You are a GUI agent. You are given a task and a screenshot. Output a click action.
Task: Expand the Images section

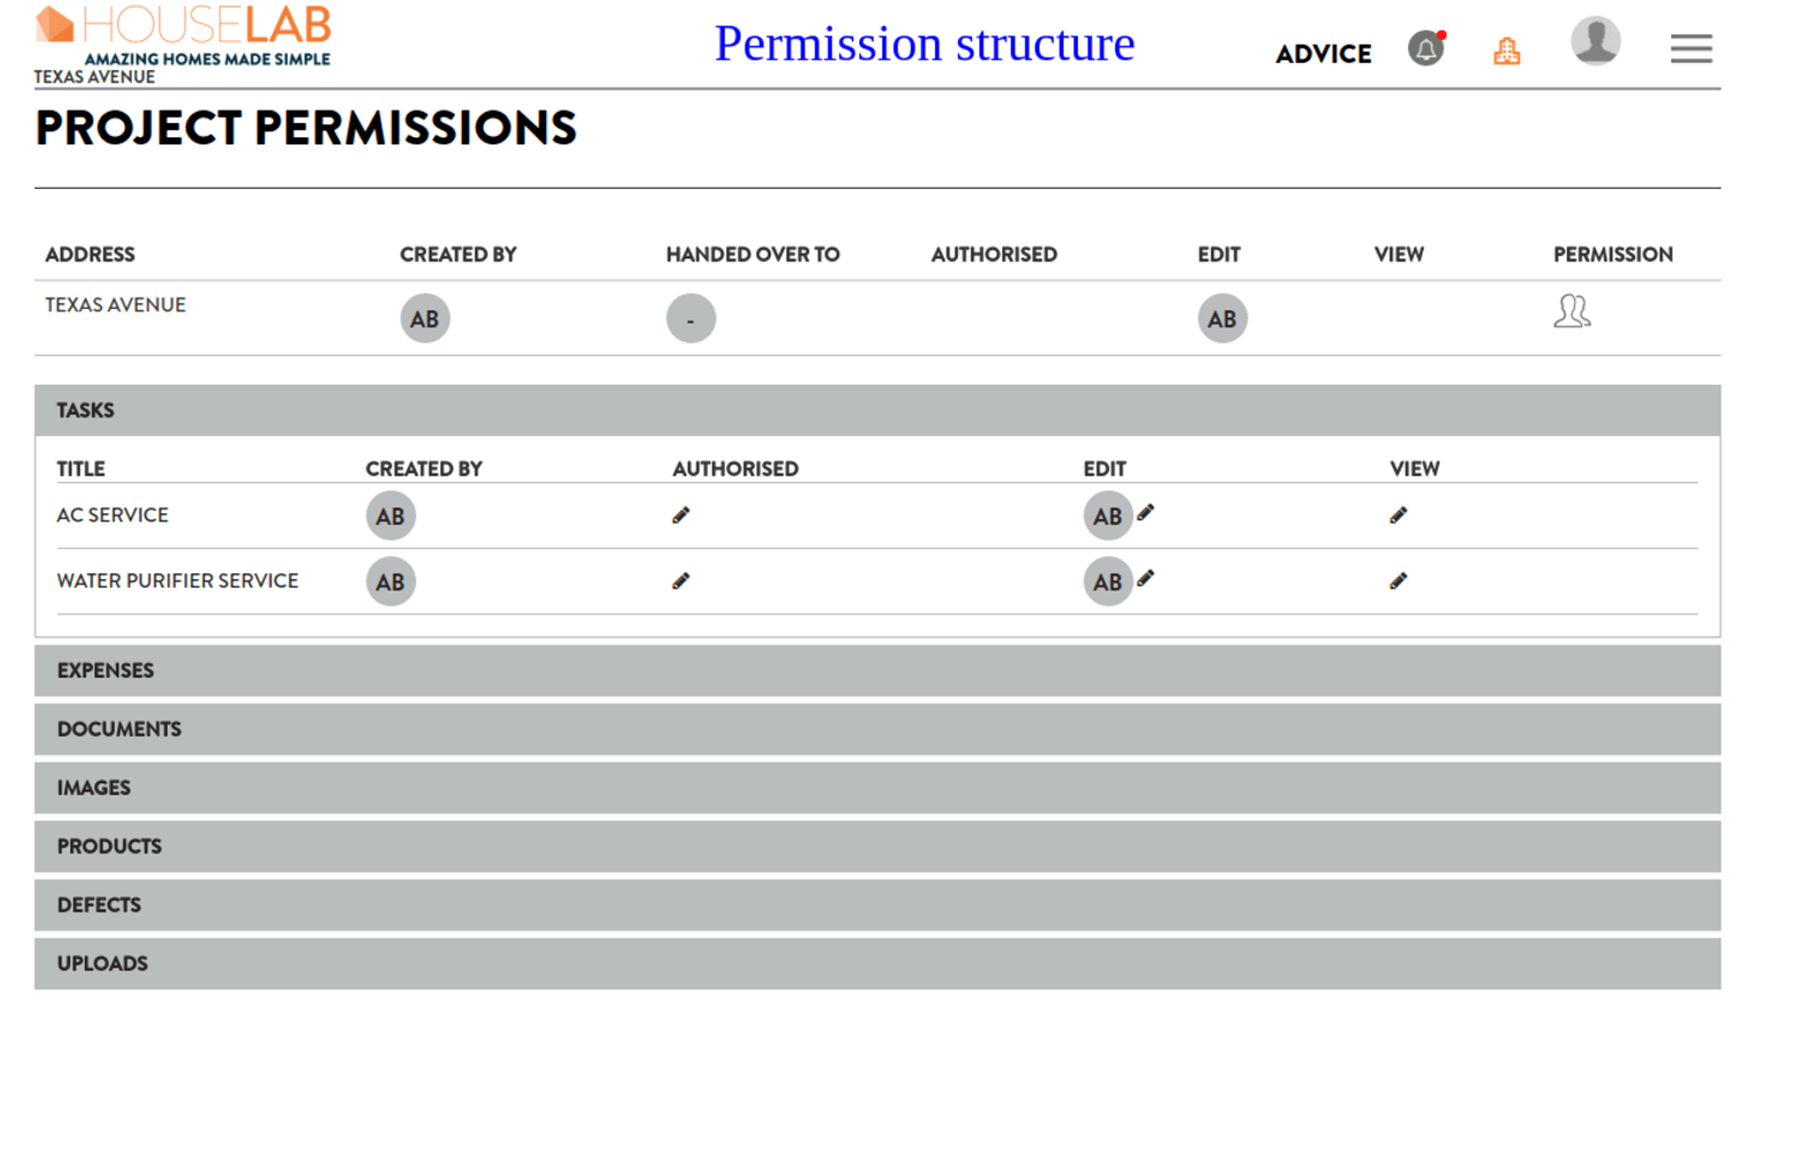click(877, 787)
